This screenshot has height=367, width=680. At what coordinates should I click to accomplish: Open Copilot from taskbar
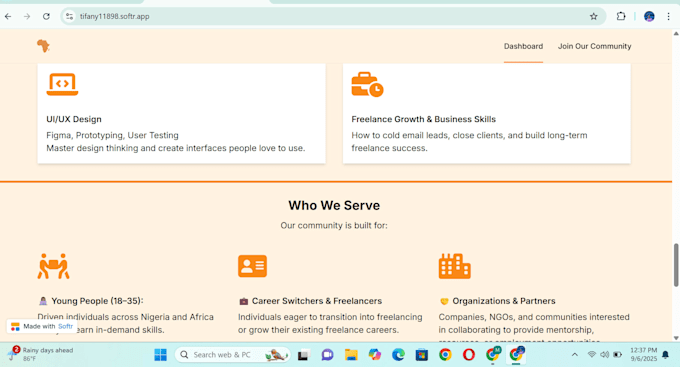375,355
